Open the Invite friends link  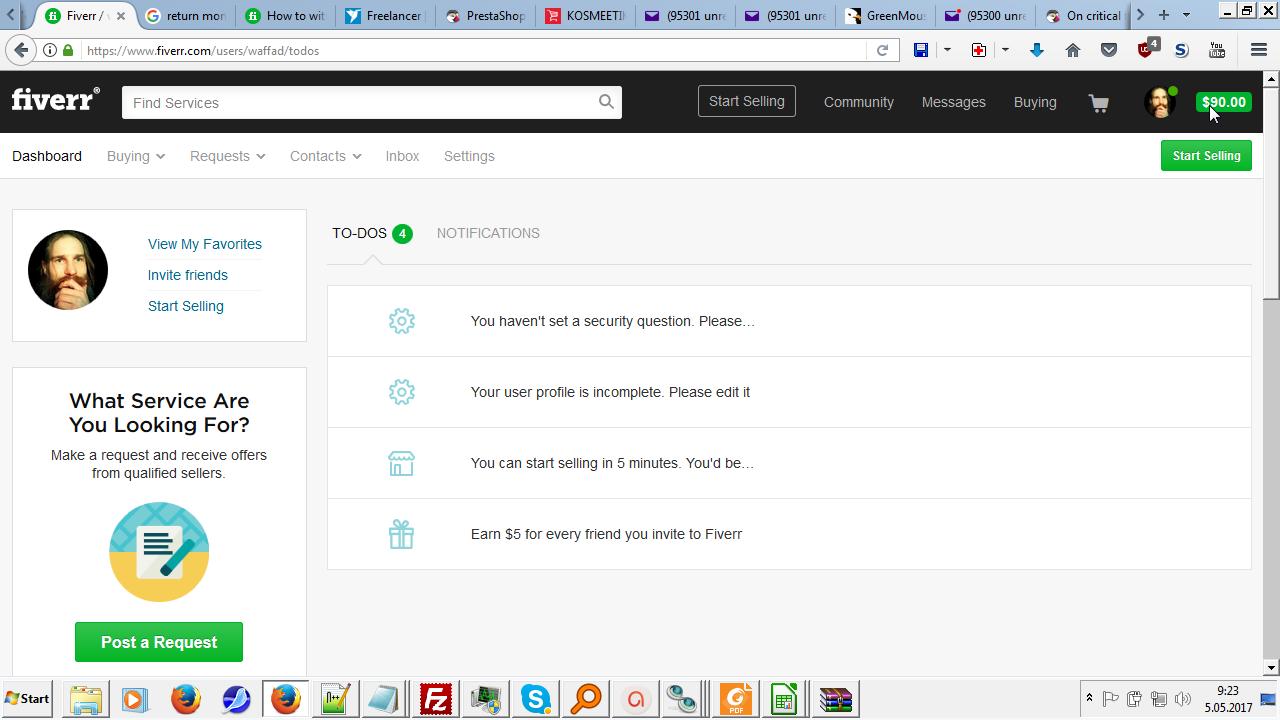point(188,275)
